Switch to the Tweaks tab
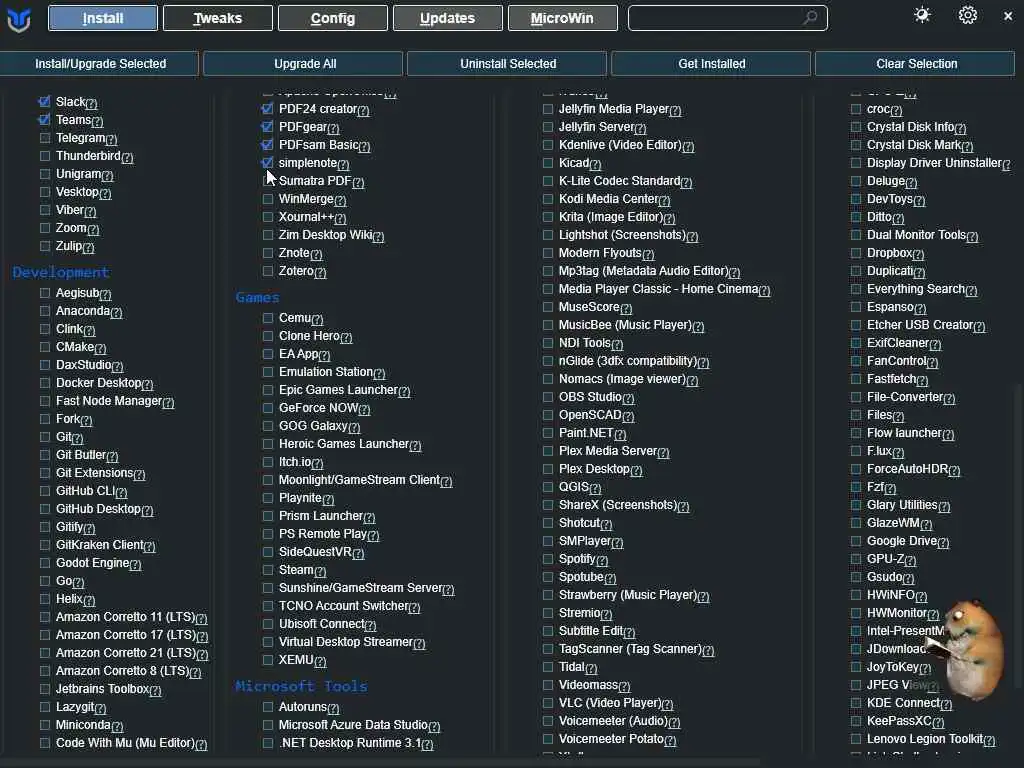 click(217, 18)
